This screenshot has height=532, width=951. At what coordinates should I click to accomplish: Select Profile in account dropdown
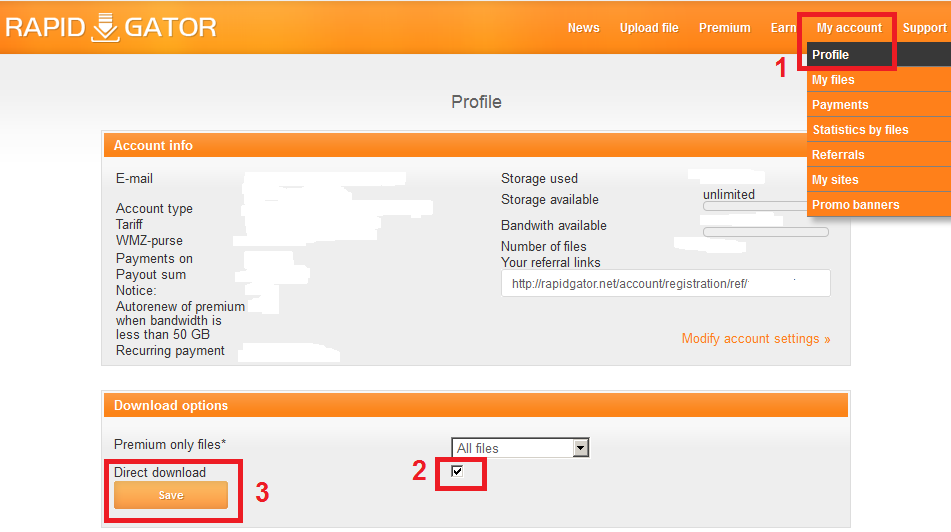(x=879, y=55)
